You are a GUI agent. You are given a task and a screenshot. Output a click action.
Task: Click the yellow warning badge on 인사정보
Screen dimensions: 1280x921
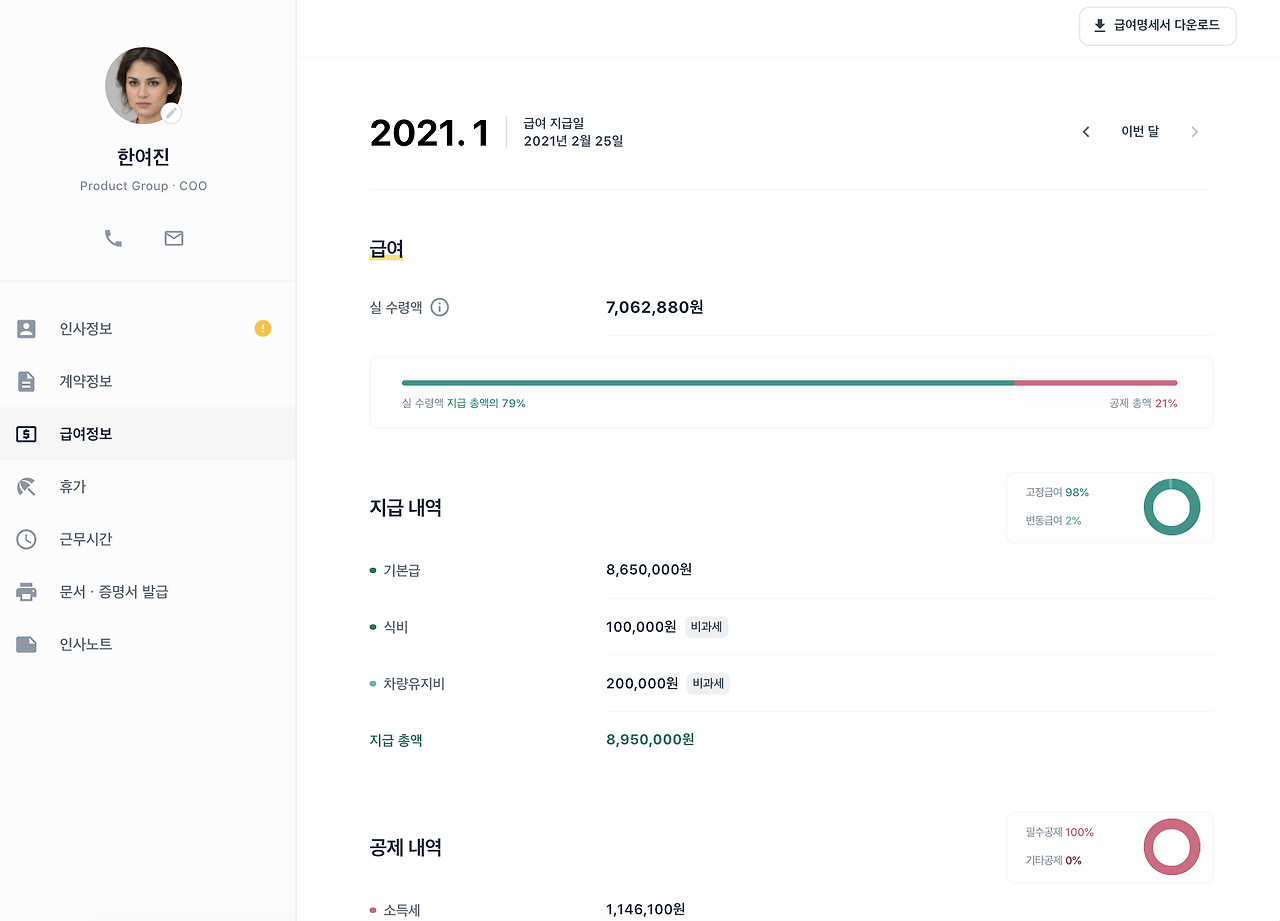[263, 328]
